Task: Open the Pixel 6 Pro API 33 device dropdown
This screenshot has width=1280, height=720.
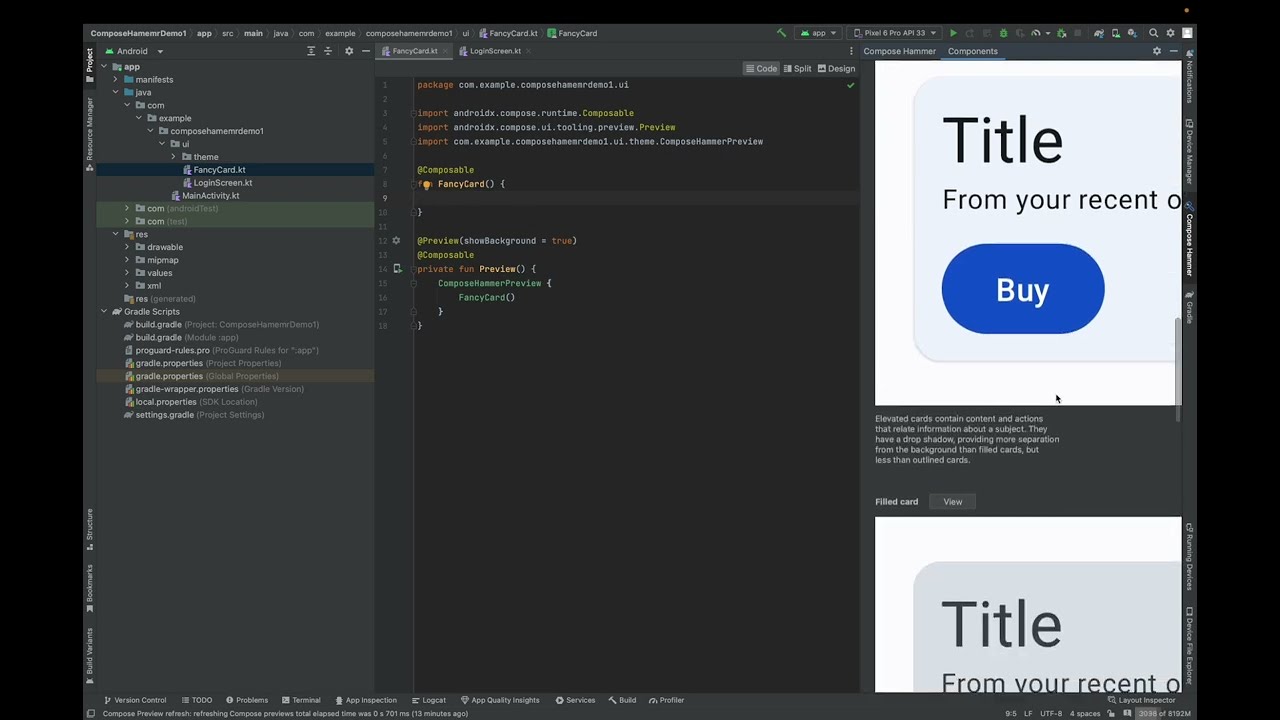Action: (894, 33)
